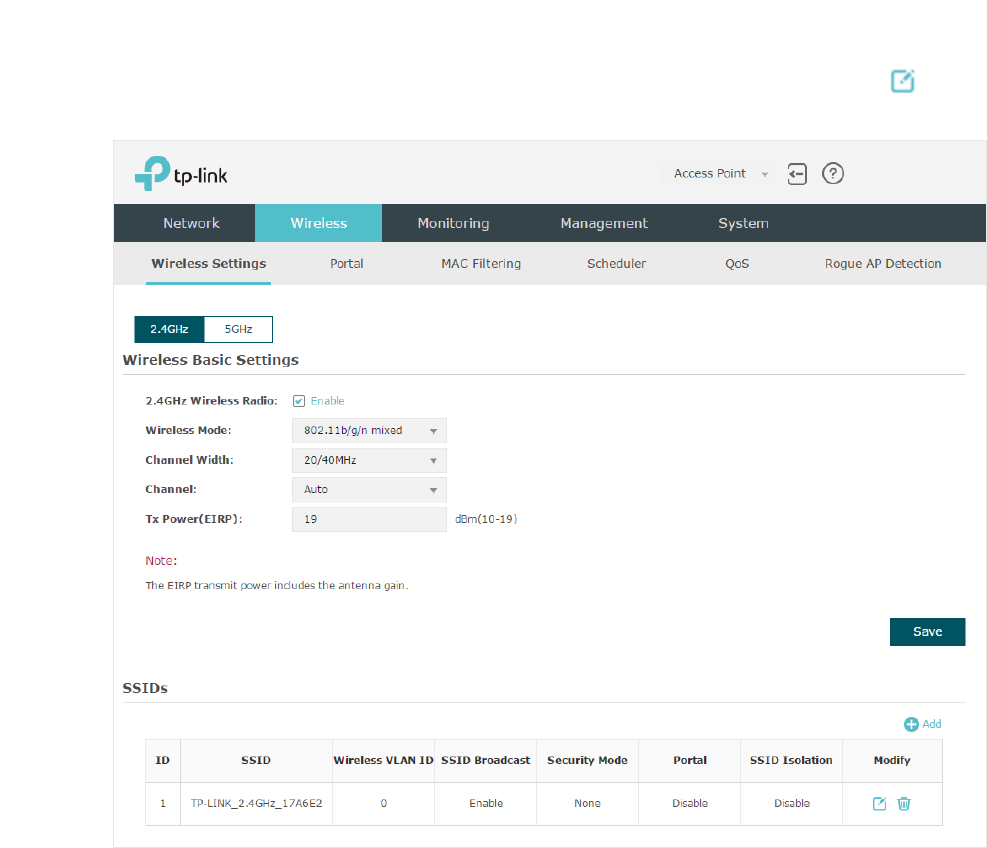The height and width of the screenshot is (848, 987).
Task: Click the Add link text
Action: [932, 724]
